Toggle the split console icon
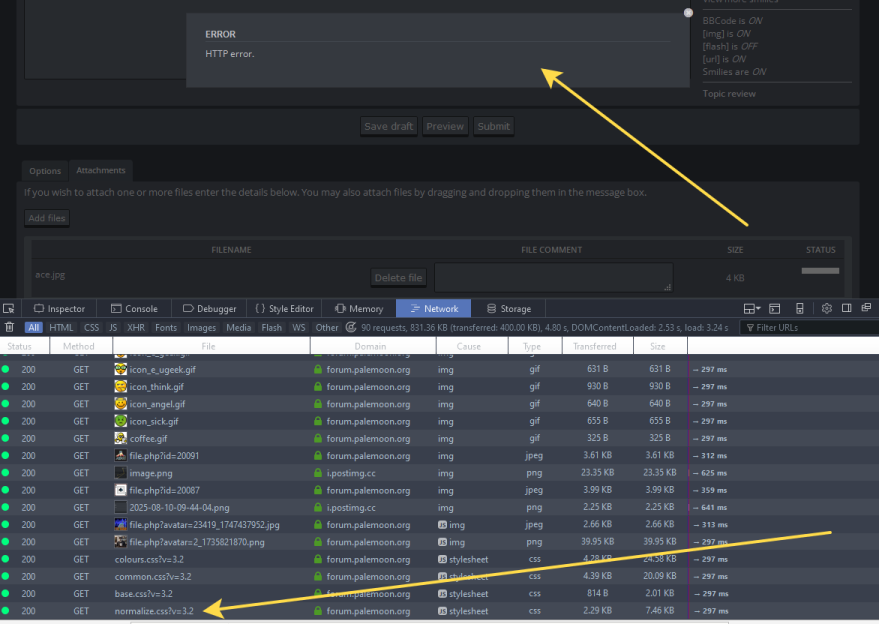This screenshot has height=624, width=879. 775,308
